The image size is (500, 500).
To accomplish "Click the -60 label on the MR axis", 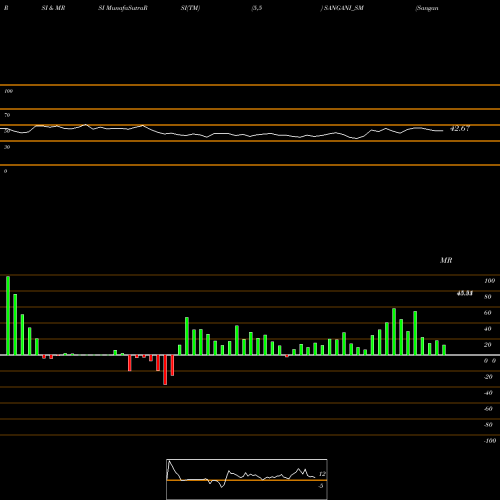I will click(488, 409).
